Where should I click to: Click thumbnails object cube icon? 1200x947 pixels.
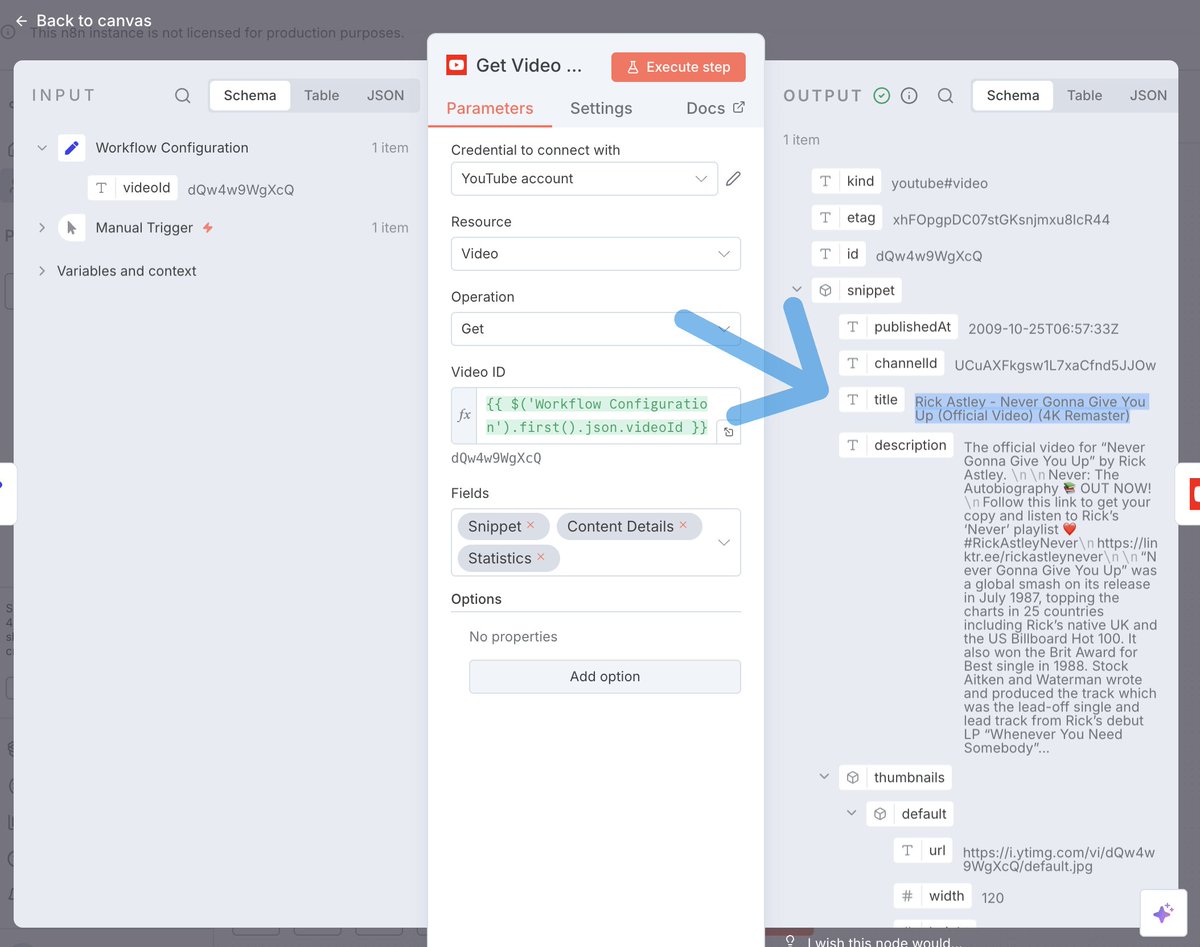click(x=852, y=778)
